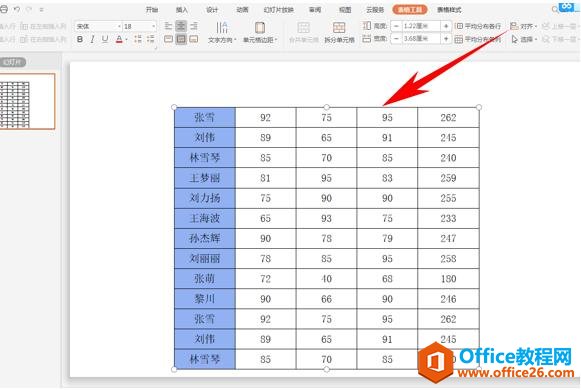Screen dimensions: 581x390
Task: Vertically center cell text
Action: (x=181, y=39)
